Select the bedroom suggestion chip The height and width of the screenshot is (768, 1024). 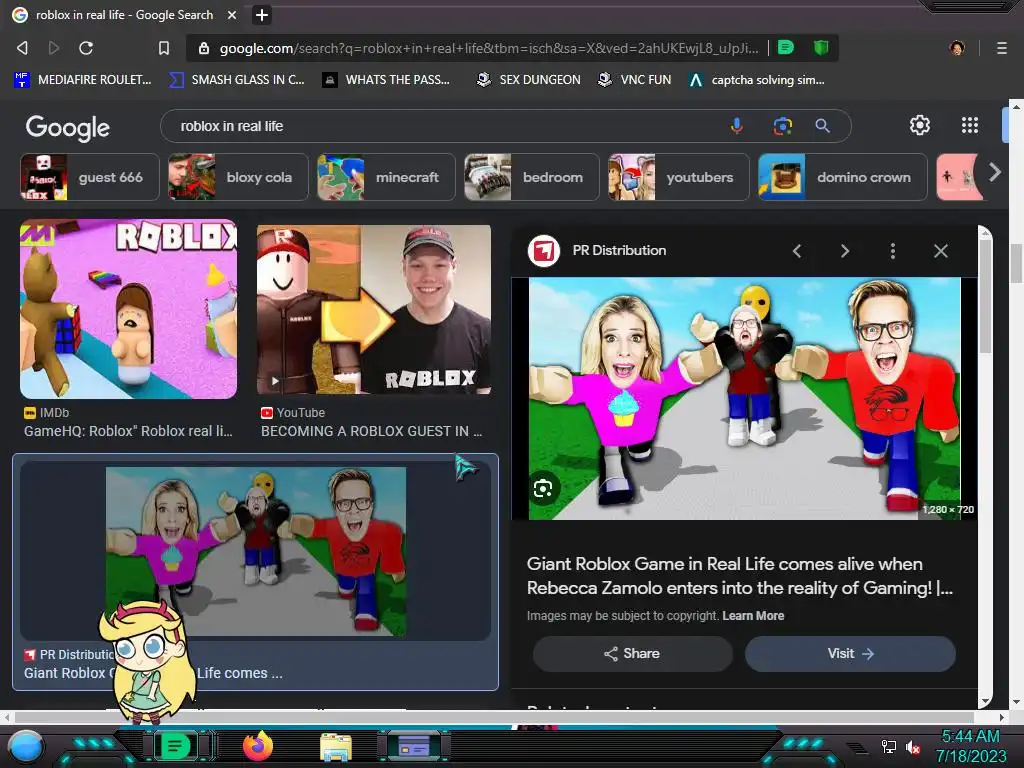[532, 177]
